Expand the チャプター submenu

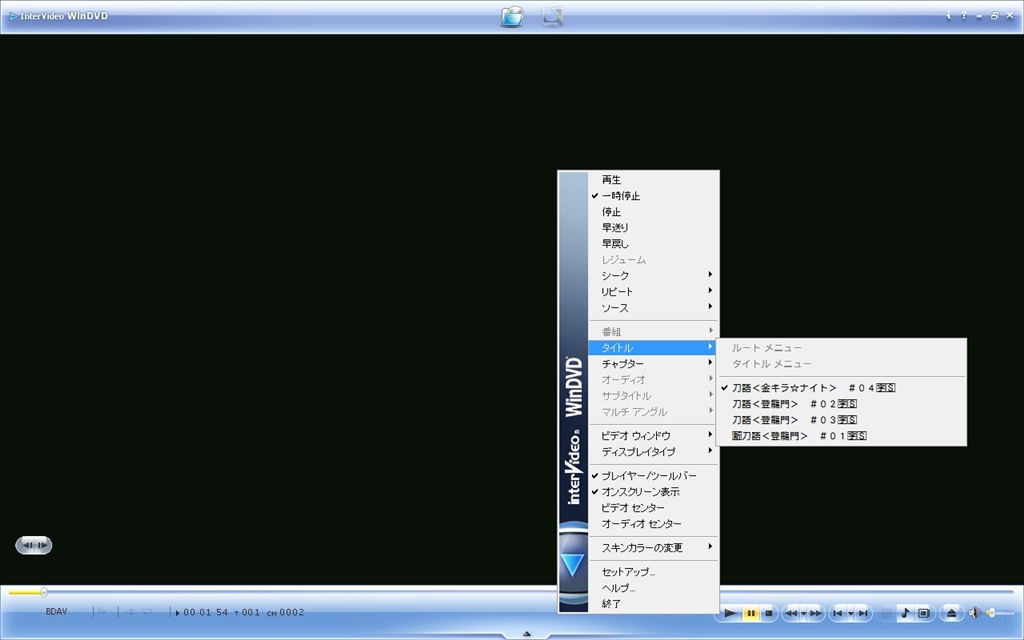tap(653, 363)
